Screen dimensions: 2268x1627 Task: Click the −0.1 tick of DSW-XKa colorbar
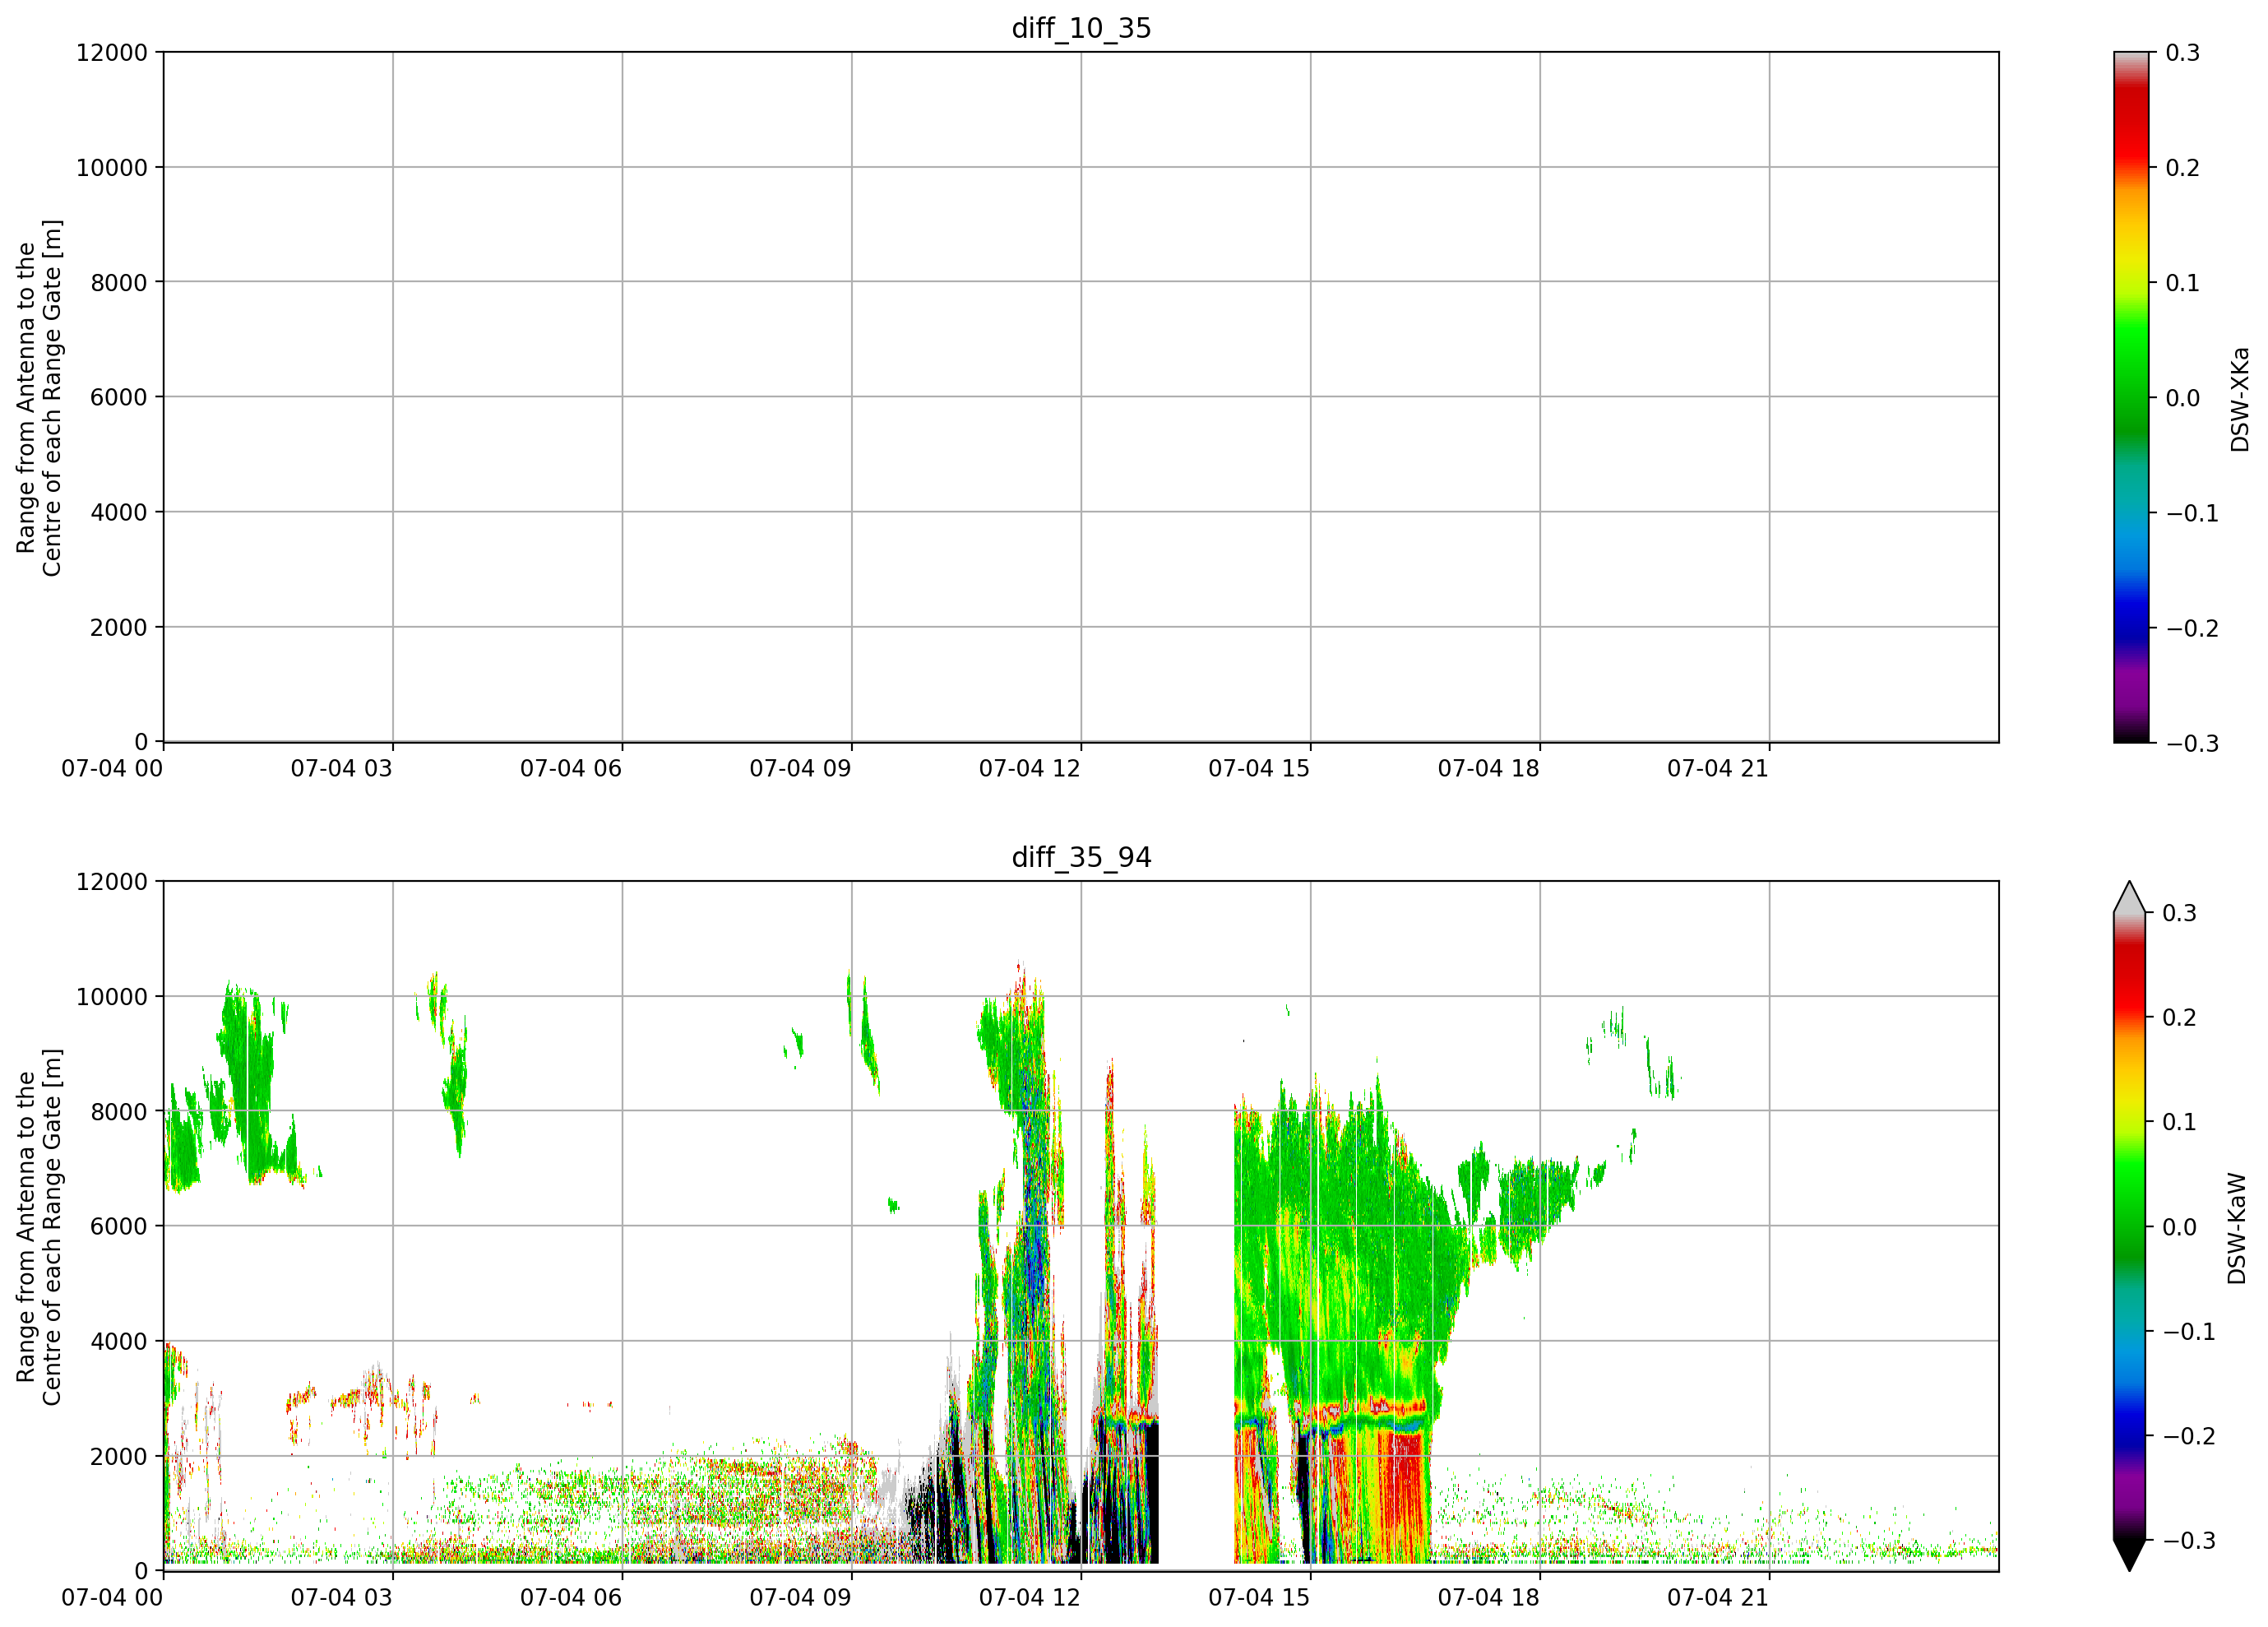(x=2192, y=513)
